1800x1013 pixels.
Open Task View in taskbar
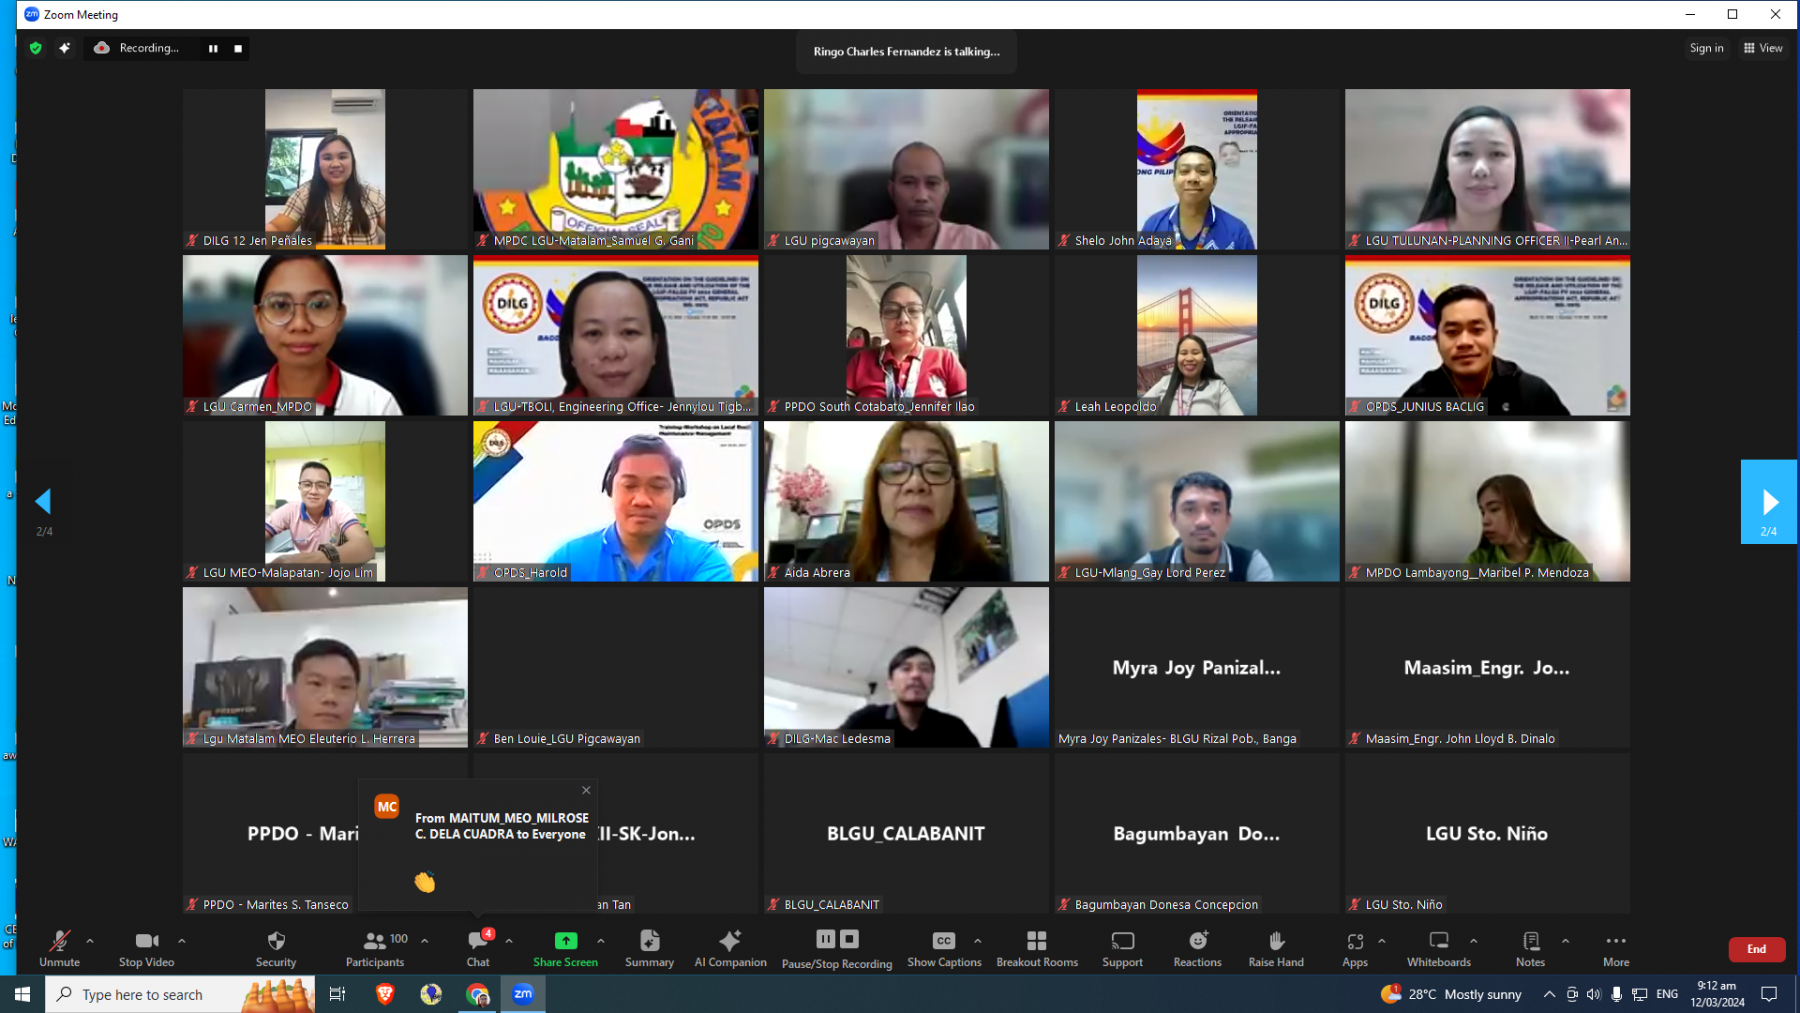[x=337, y=994]
